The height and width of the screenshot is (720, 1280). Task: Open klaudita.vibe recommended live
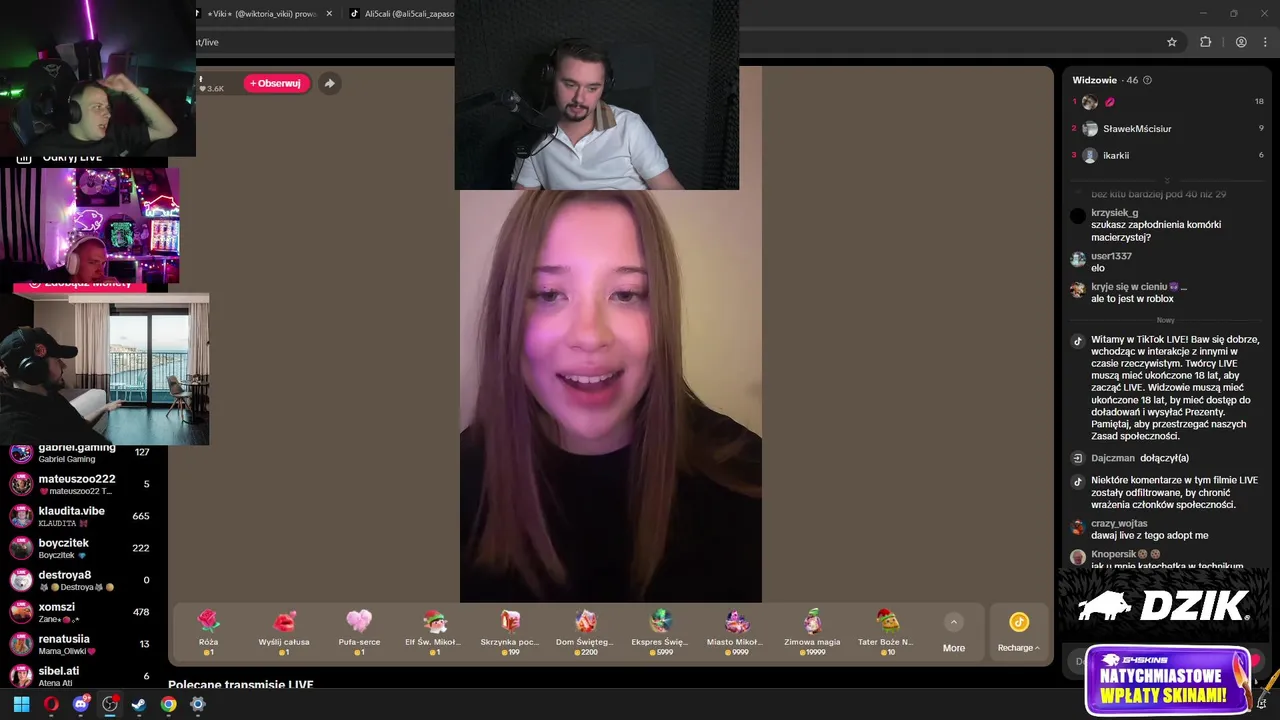pos(80,516)
